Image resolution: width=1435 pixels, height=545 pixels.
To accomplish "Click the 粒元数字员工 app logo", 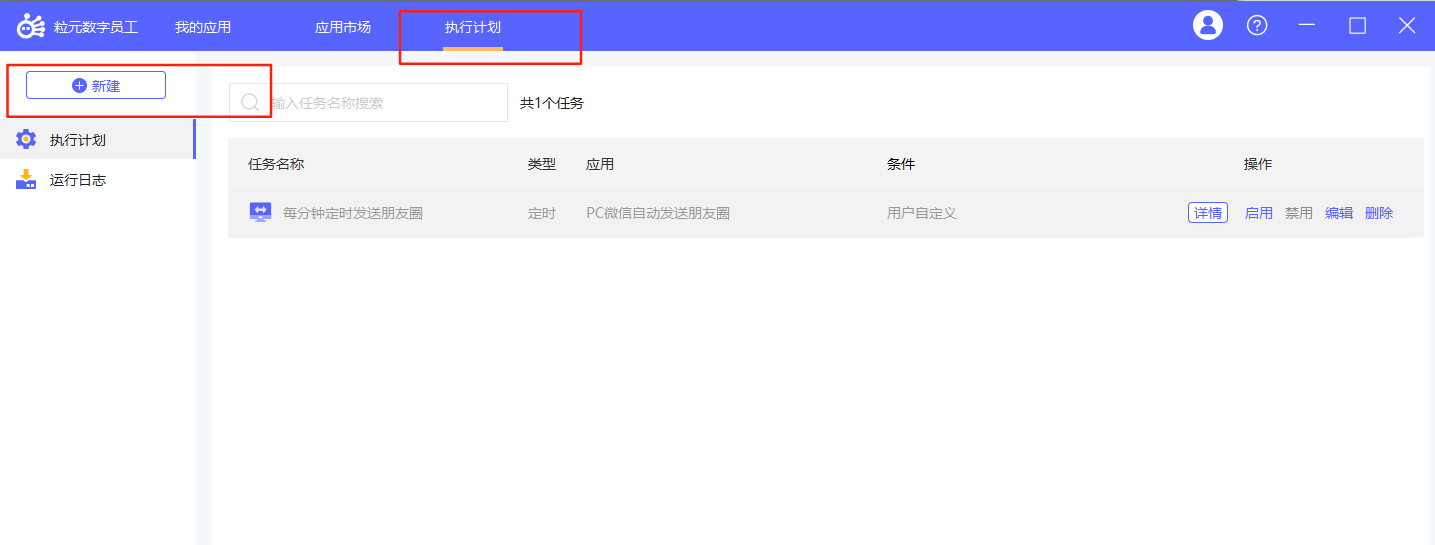I will point(31,27).
